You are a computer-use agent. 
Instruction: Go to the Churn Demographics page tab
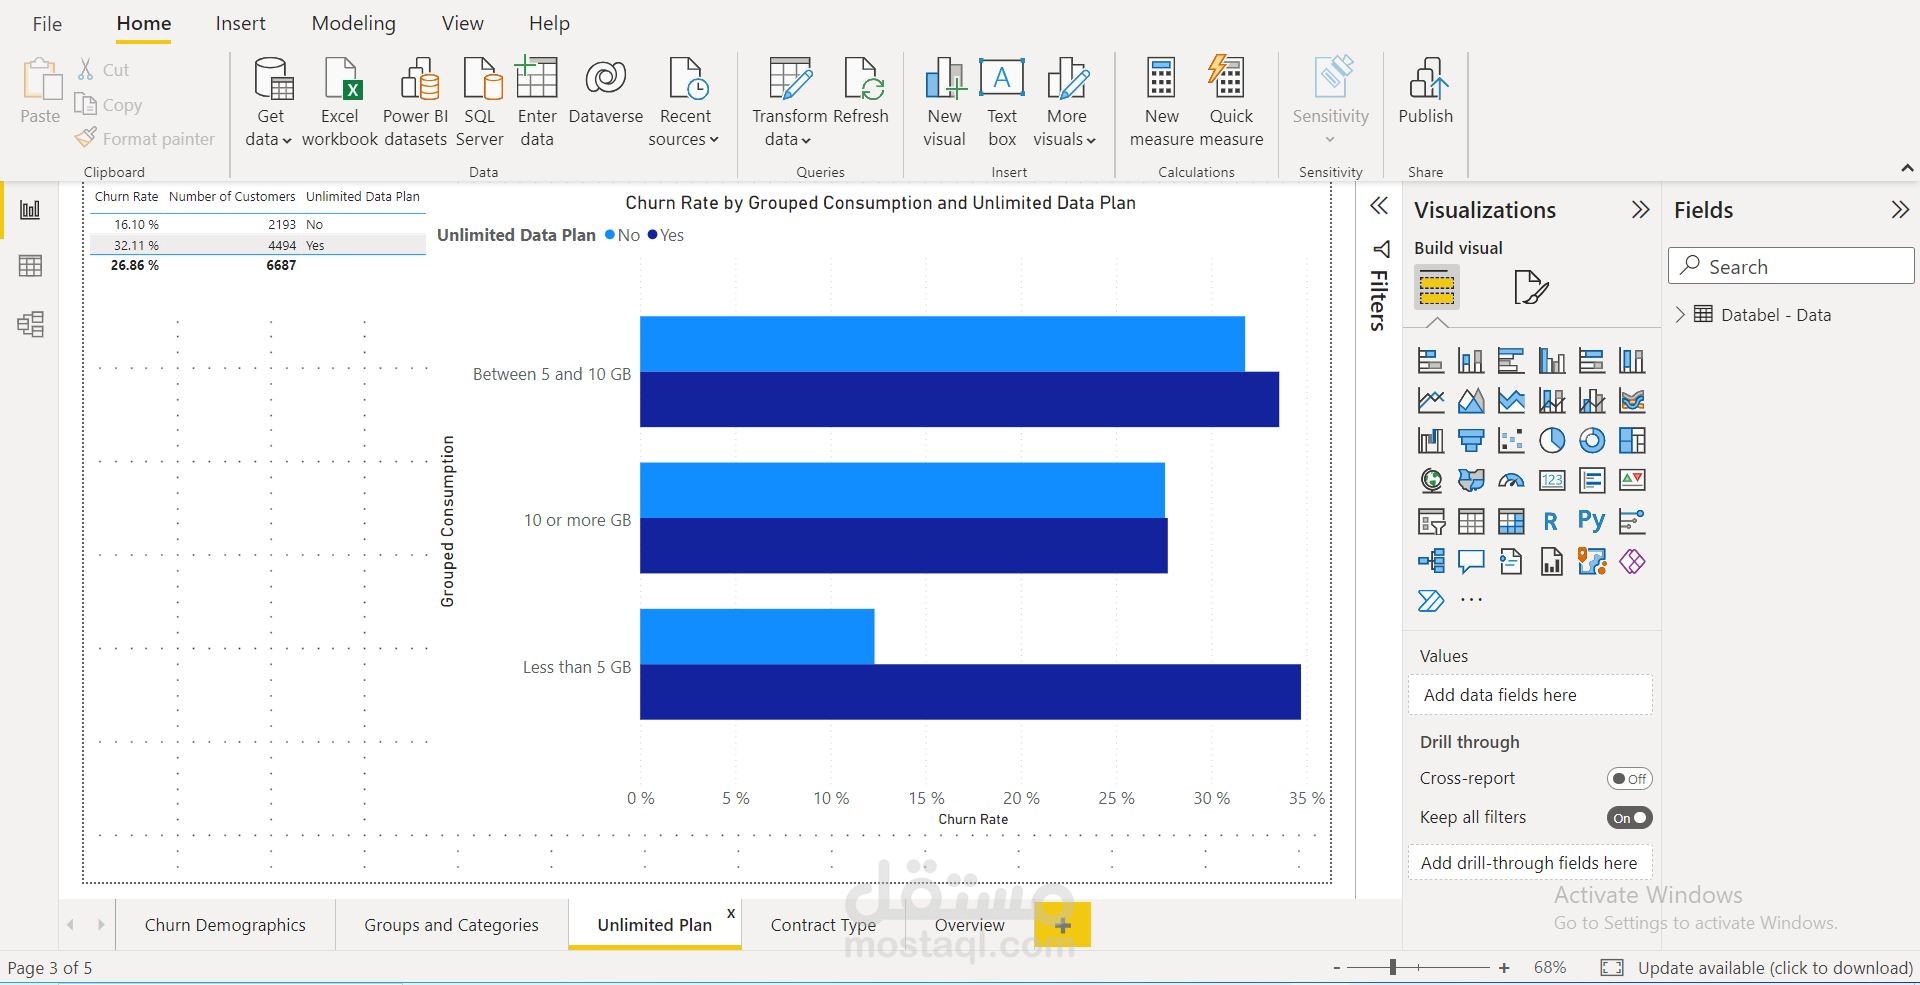pyautogui.click(x=225, y=925)
